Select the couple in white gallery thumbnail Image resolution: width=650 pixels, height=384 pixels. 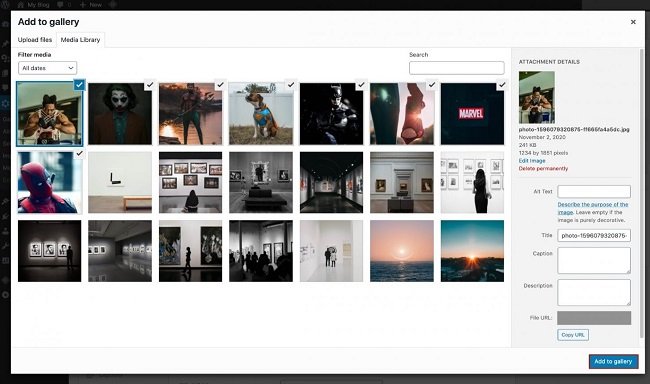click(x=331, y=251)
